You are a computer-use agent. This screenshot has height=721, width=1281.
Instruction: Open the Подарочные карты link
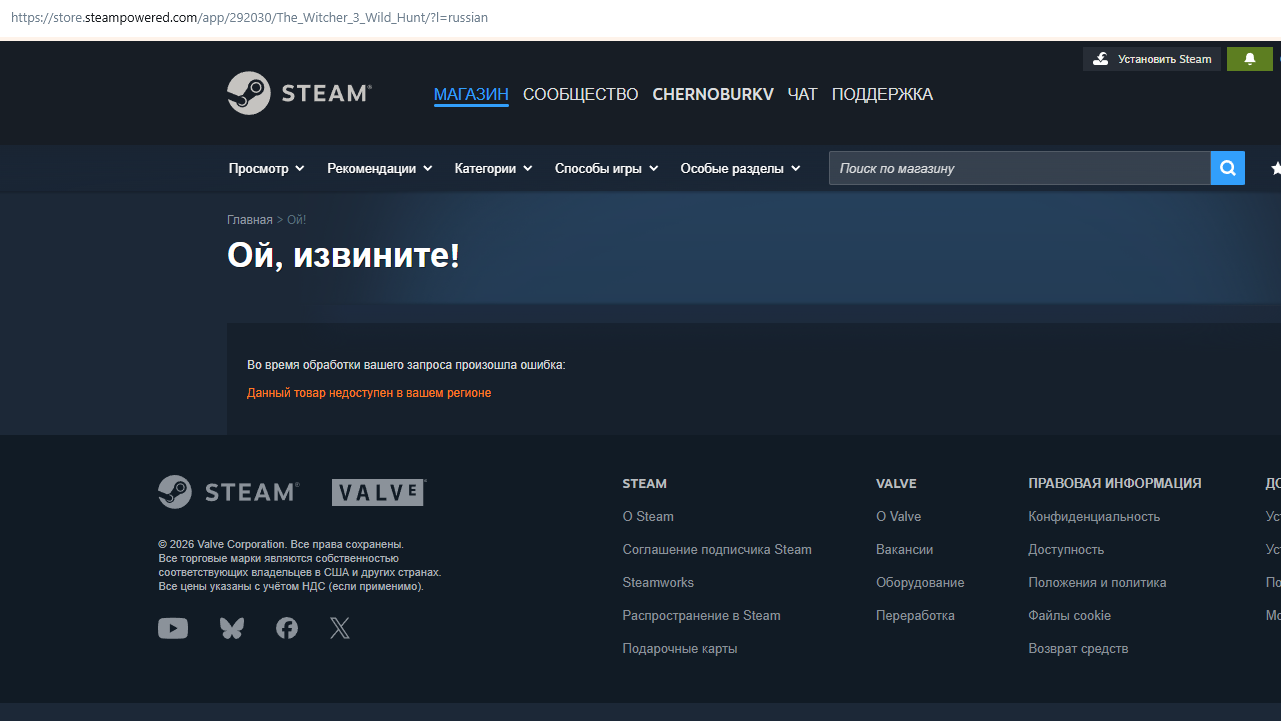tap(680, 649)
